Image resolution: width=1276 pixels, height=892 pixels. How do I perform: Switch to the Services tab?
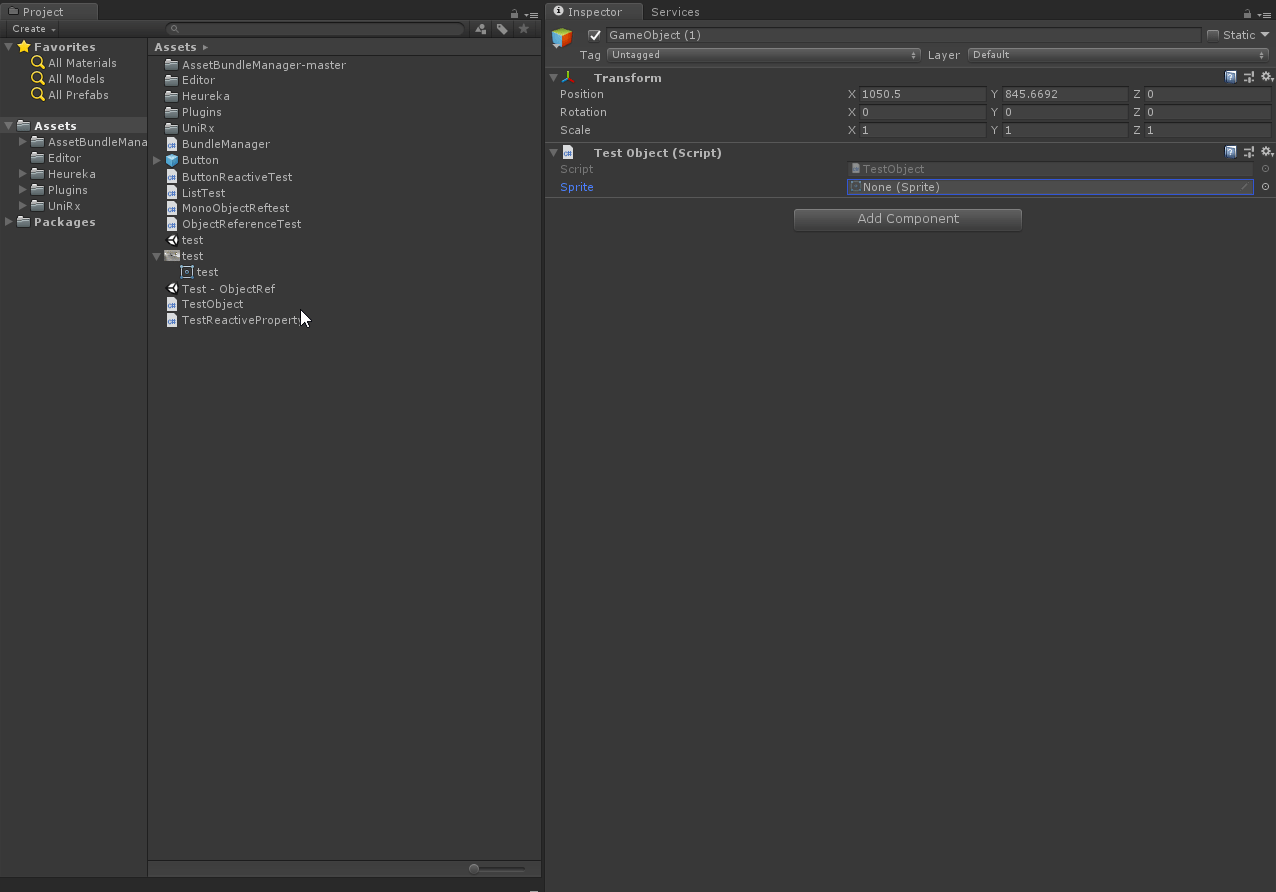click(x=675, y=12)
